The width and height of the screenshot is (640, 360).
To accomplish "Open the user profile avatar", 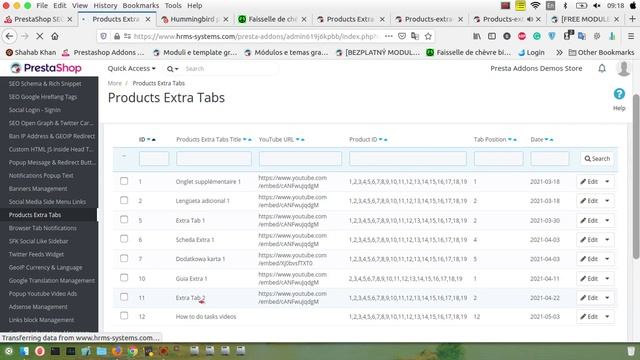I will [623, 69].
